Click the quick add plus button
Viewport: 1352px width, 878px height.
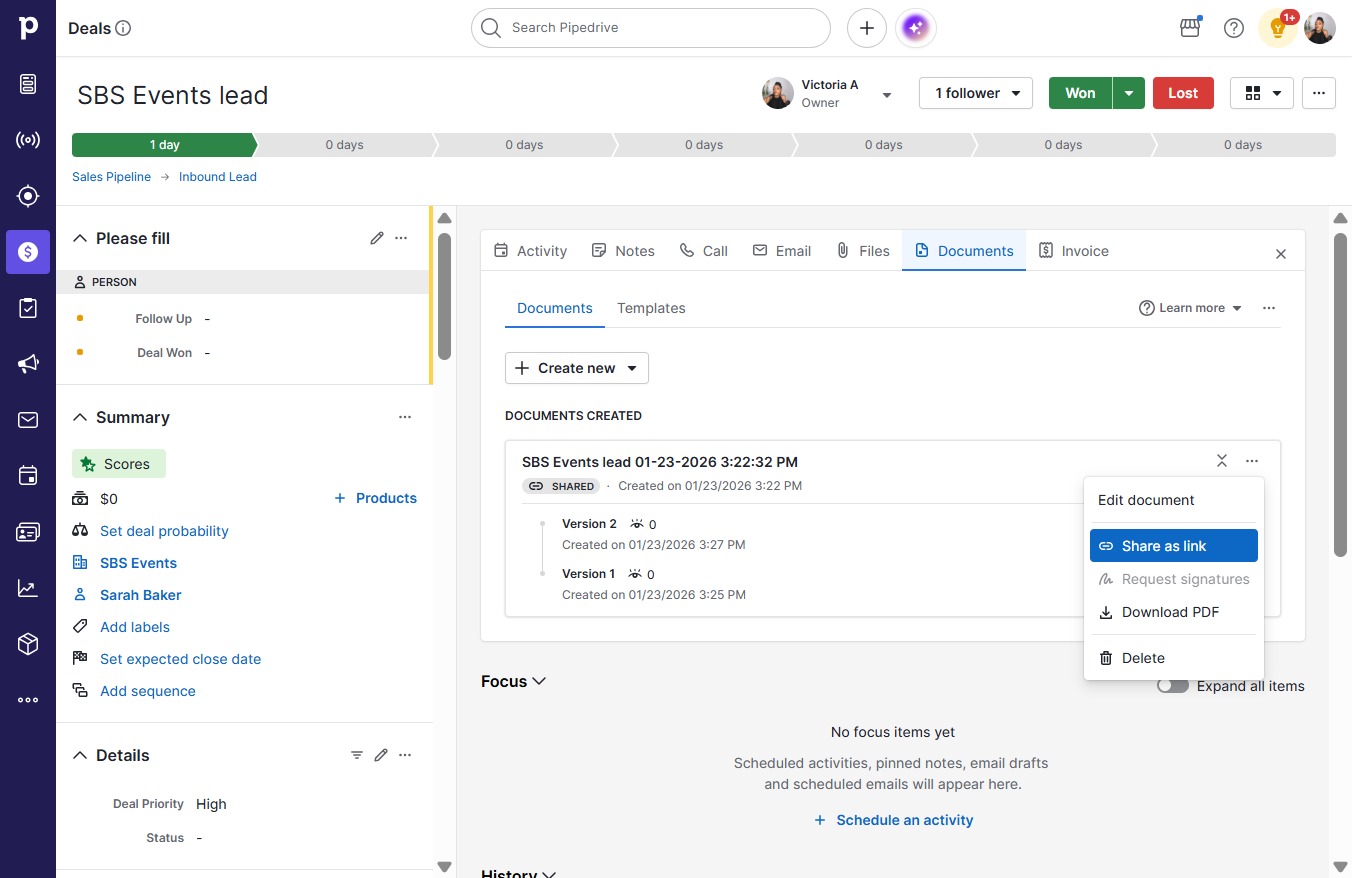[867, 28]
